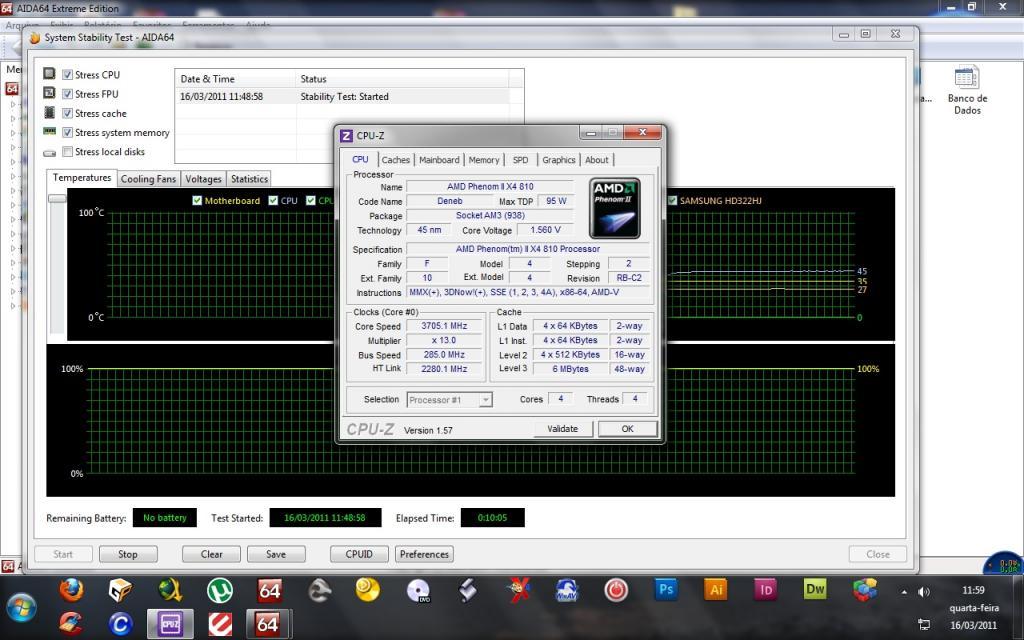Open Banco de Dados icon in AIDA64

pos(967,90)
